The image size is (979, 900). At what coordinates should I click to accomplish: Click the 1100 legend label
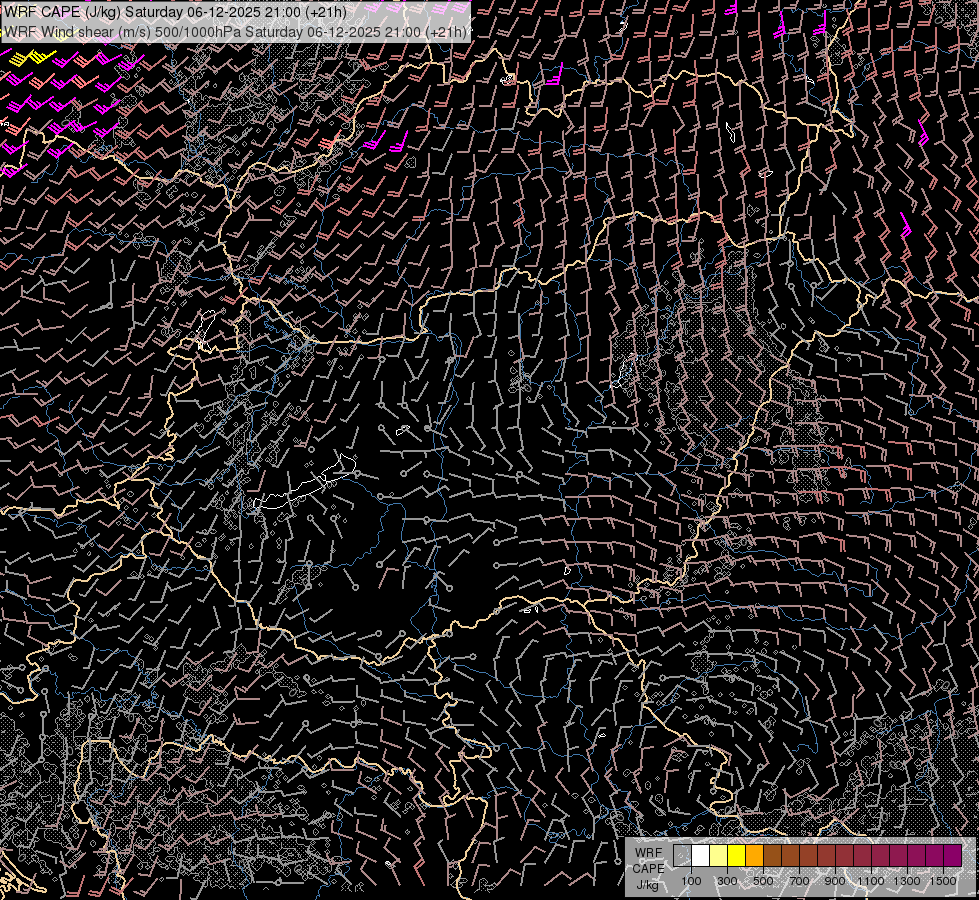tap(870, 881)
